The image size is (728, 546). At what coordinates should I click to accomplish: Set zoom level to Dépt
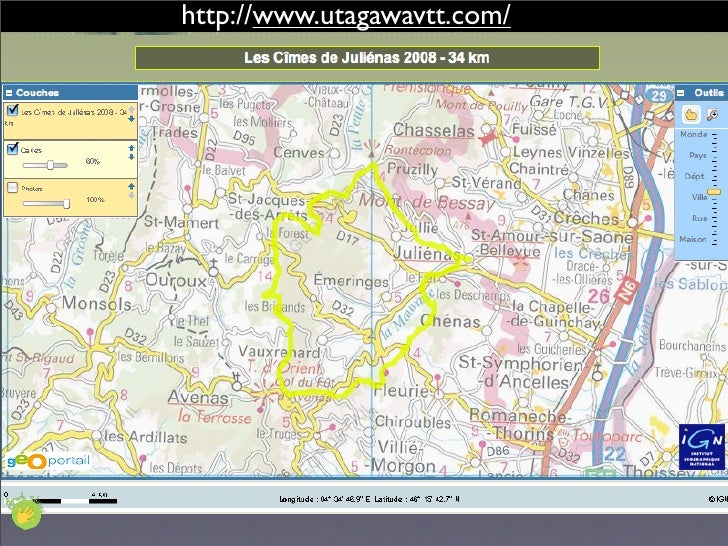click(x=695, y=176)
